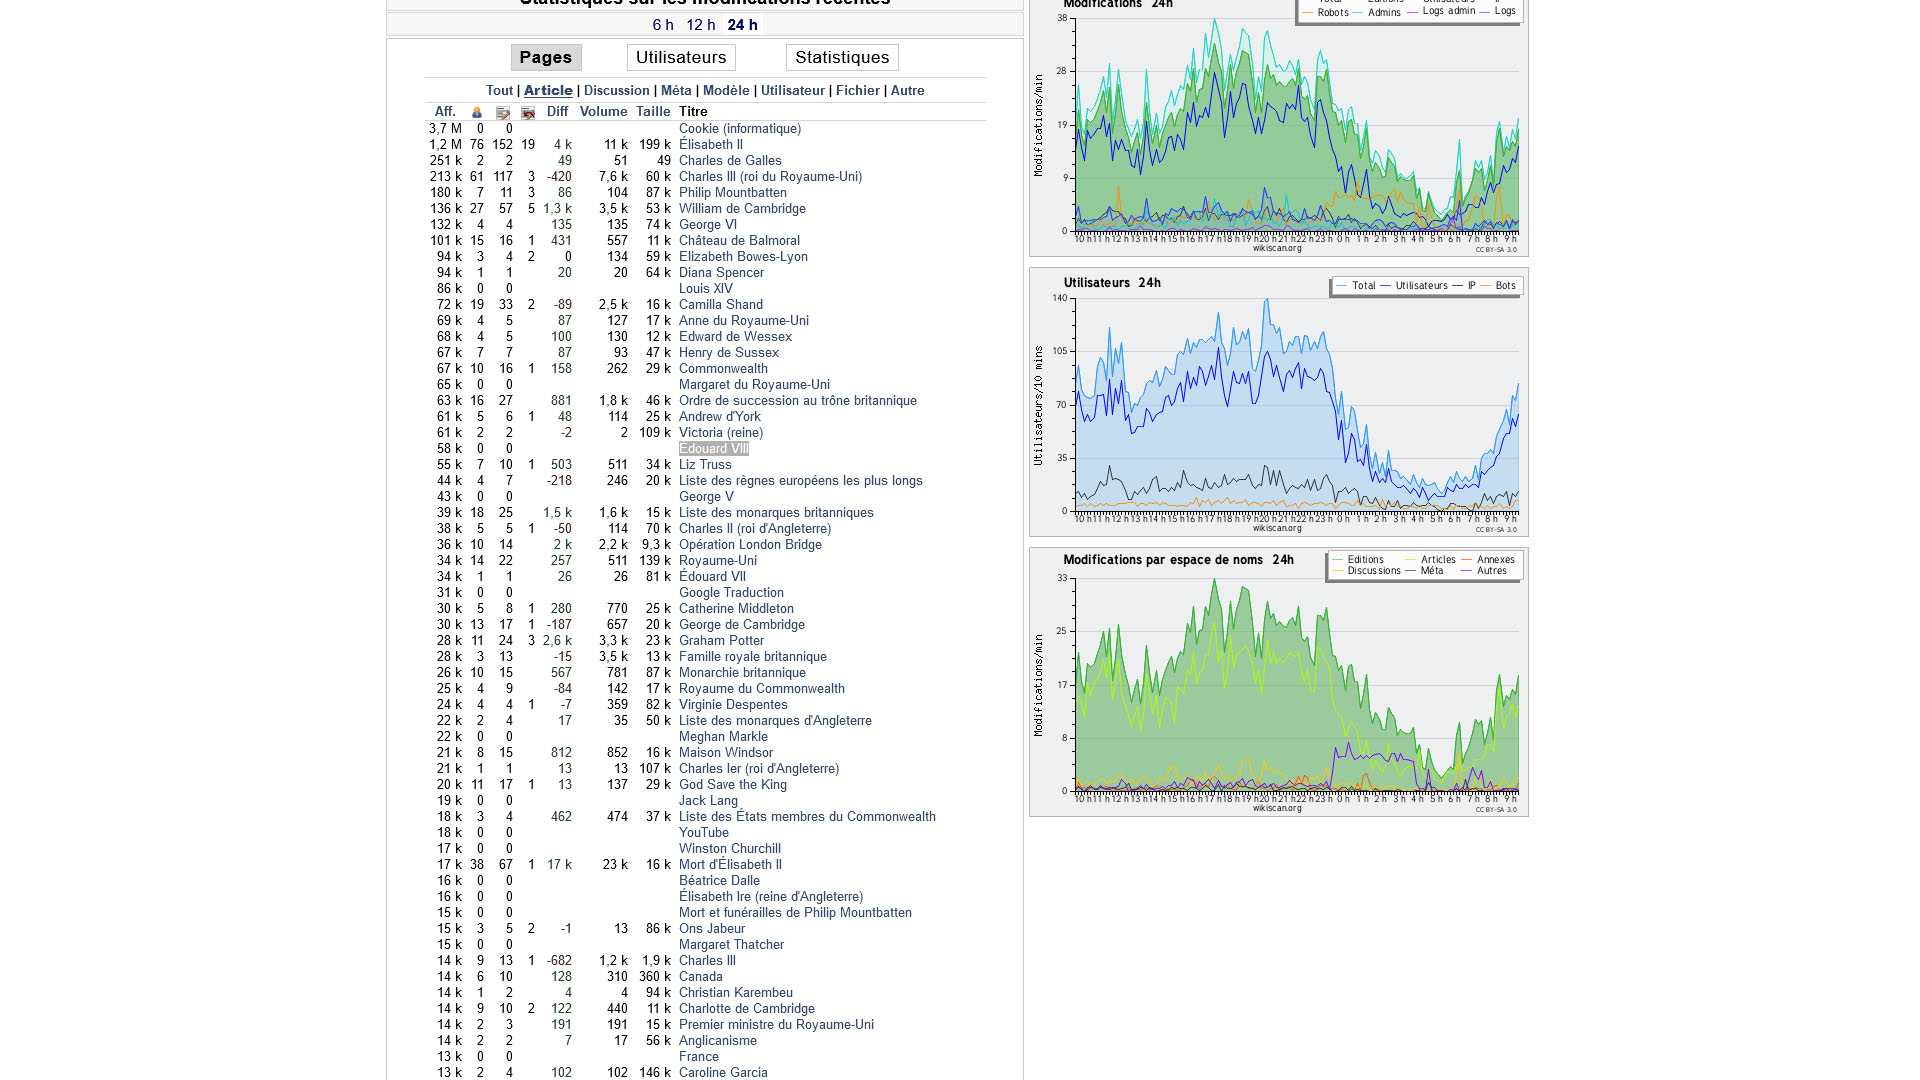Viewport: 1920px width, 1080px height.
Task: Open the Henry de Sussex page
Action: coord(729,353)
